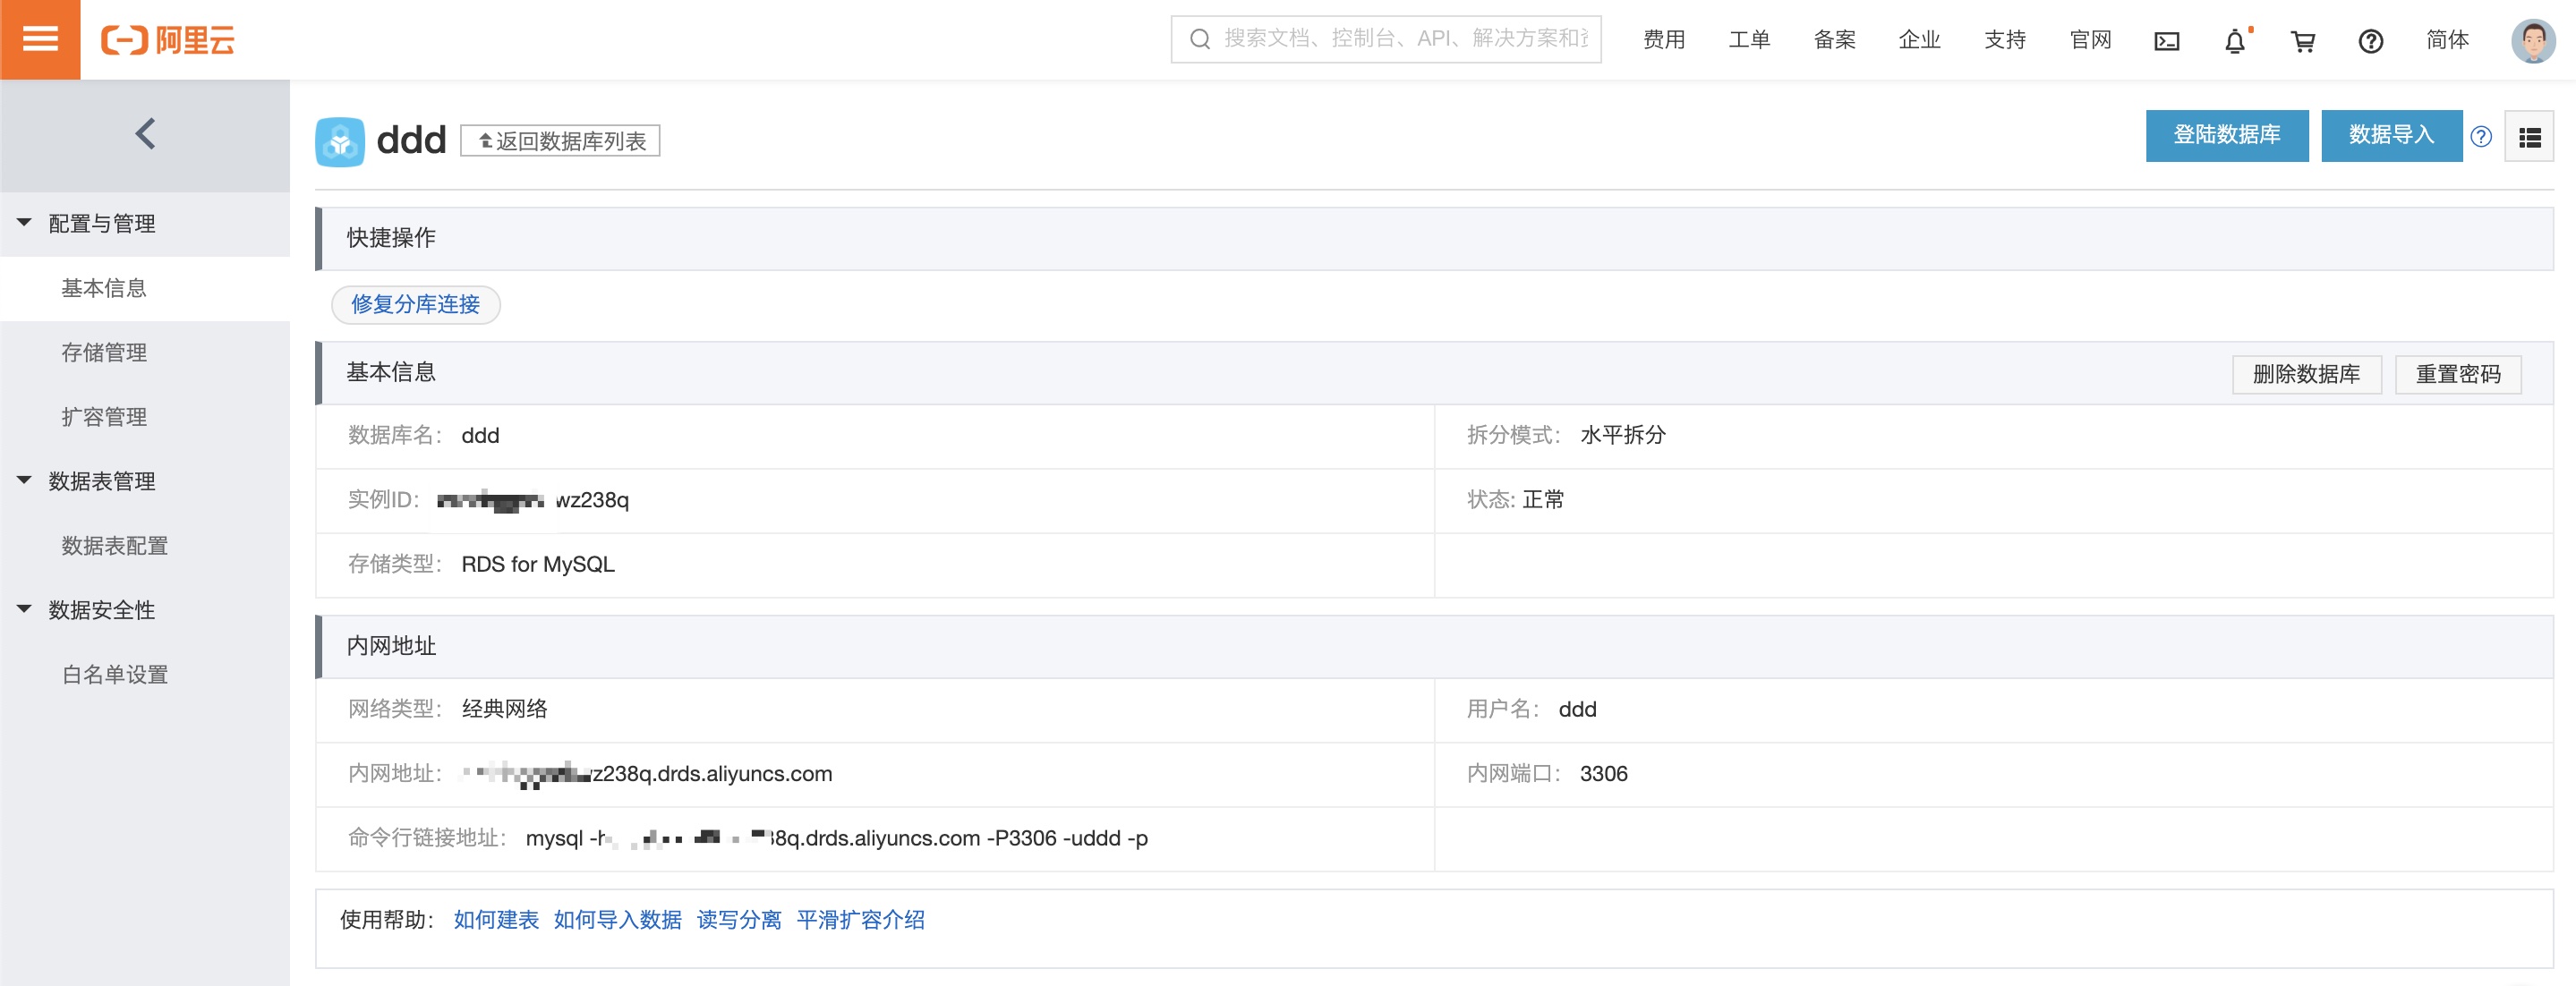Switch language via 简体
This screenshot has width=2576, height=986.
pyautogui.click(x=2447, y=40)
